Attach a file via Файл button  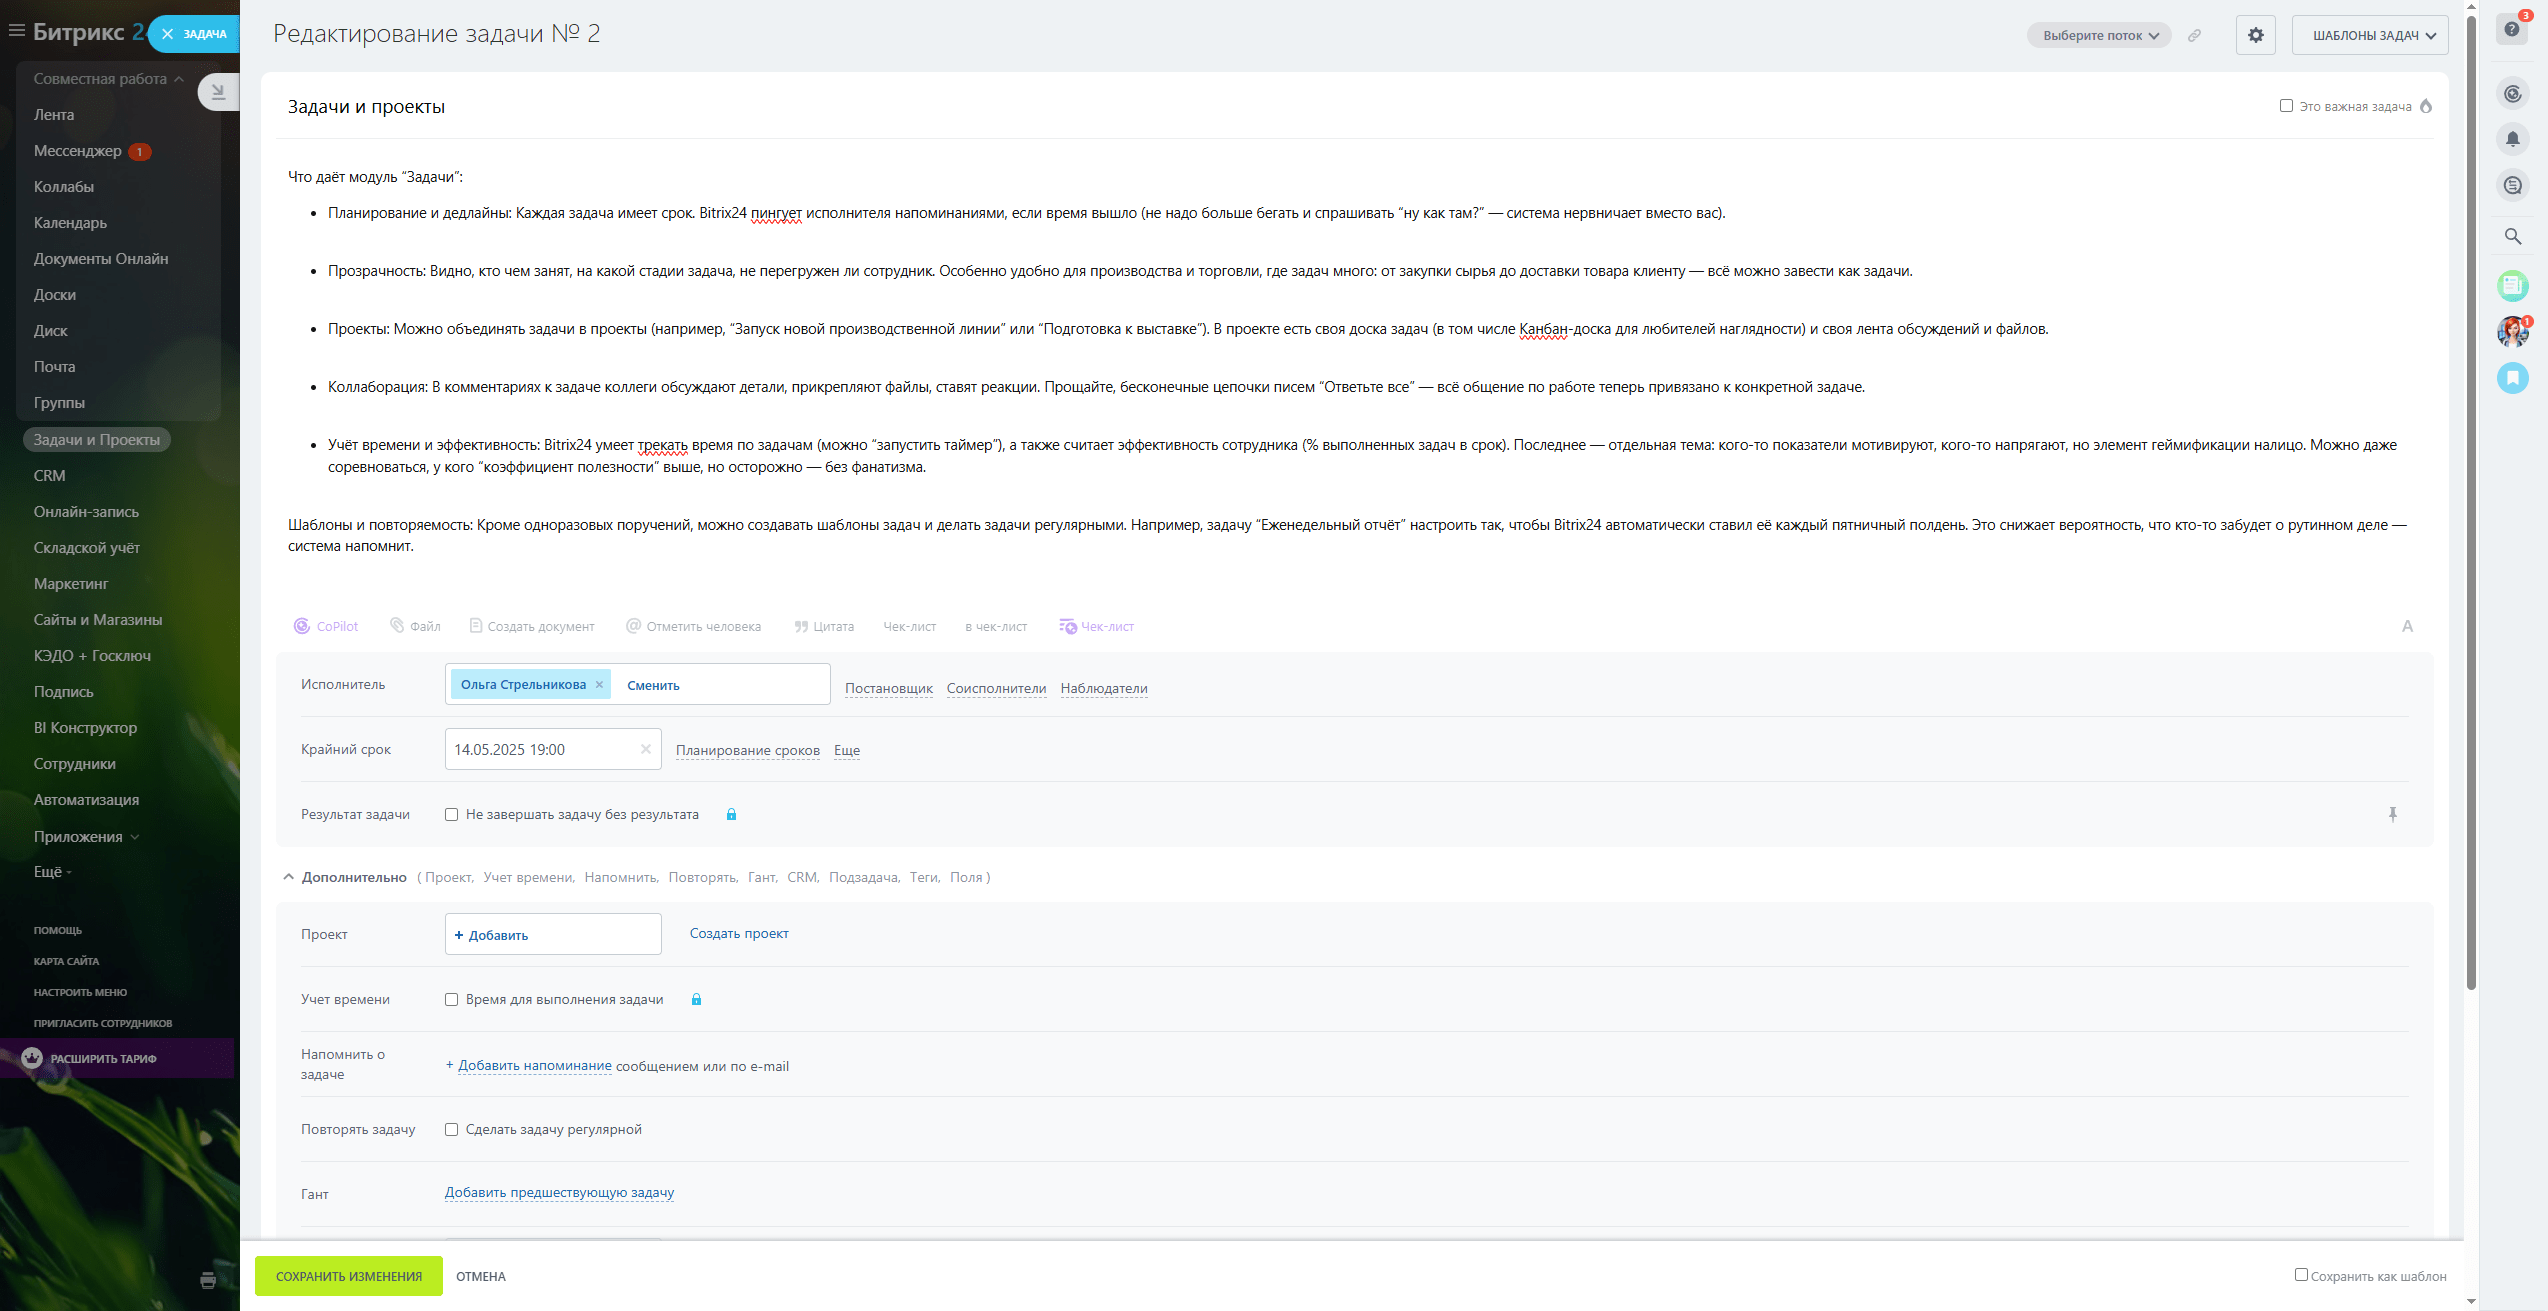(415, 626)
